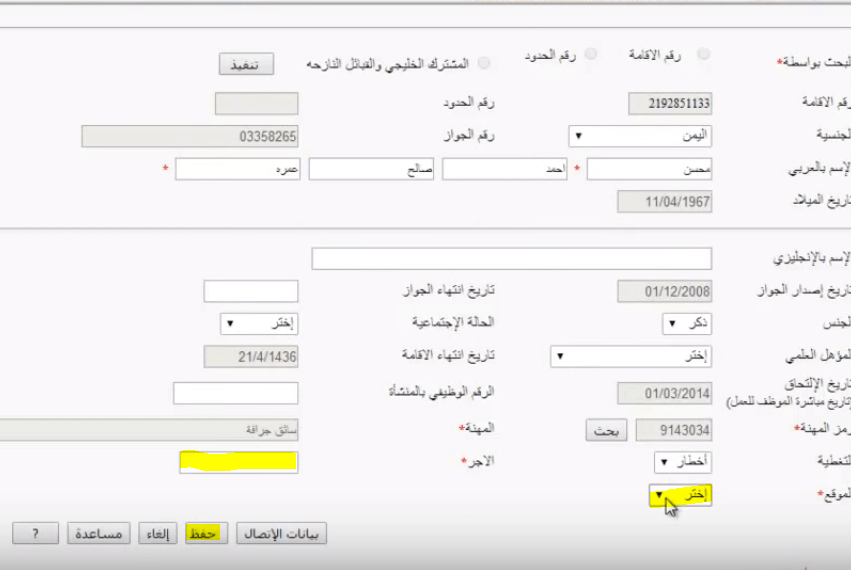The height and width of the screenshot is (570, 851).
Task: Select the رقم الاقامة radio button
Action: 703,54
